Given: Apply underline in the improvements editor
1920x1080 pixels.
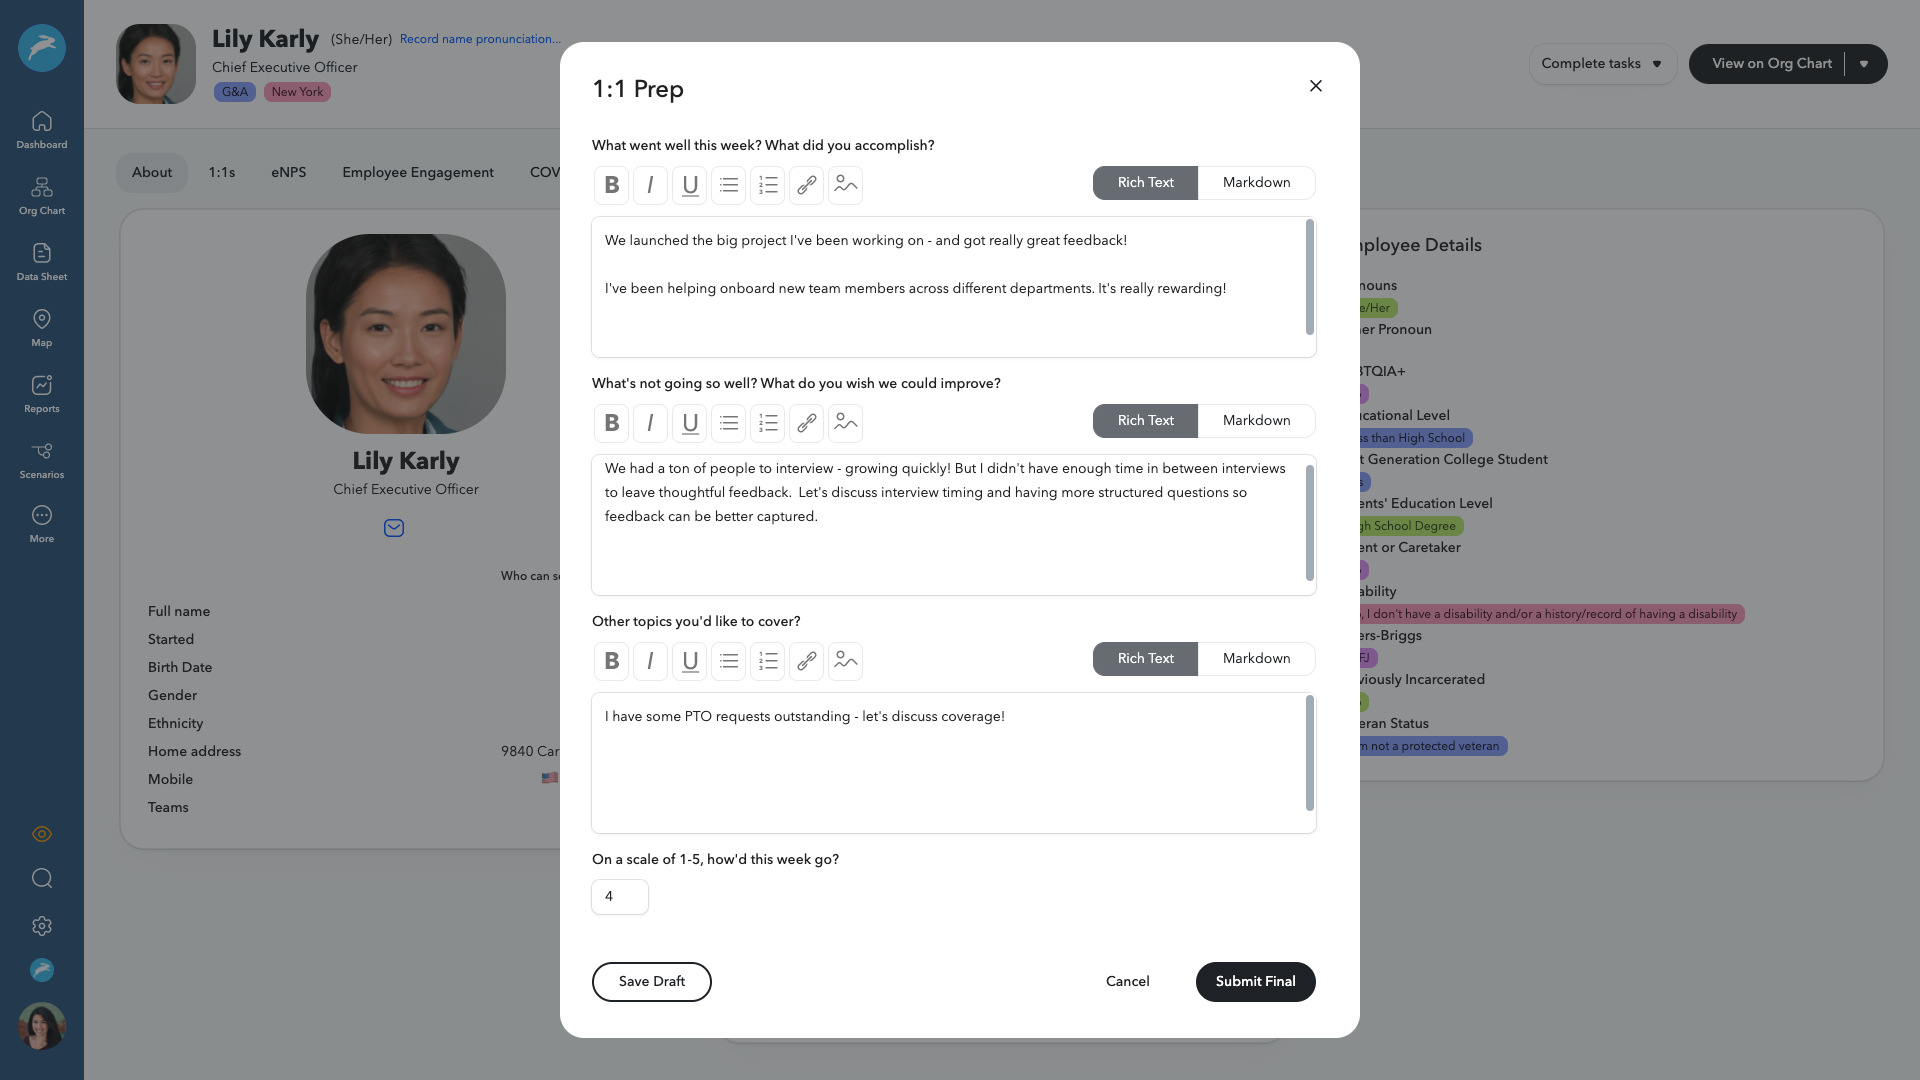Looking at the screenshot, I should [689, 423].
